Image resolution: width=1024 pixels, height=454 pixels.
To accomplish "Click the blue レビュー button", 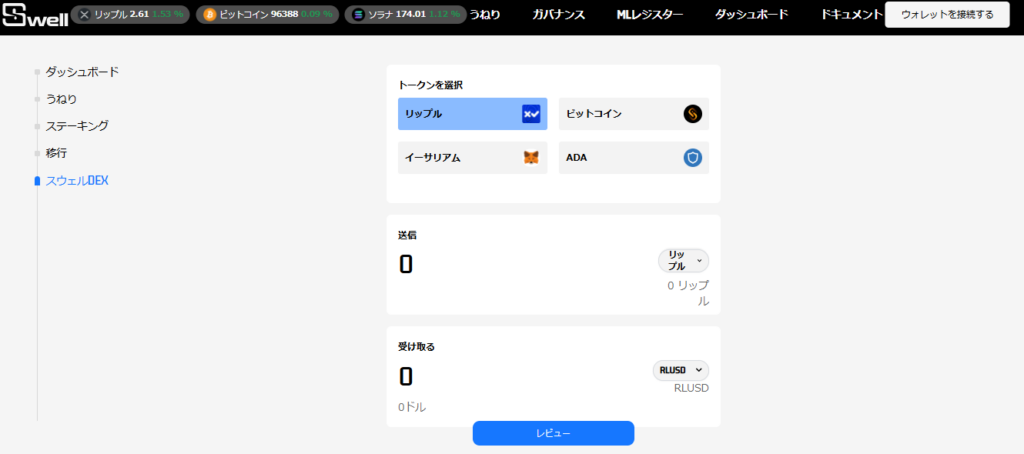I will click(553, 433).
